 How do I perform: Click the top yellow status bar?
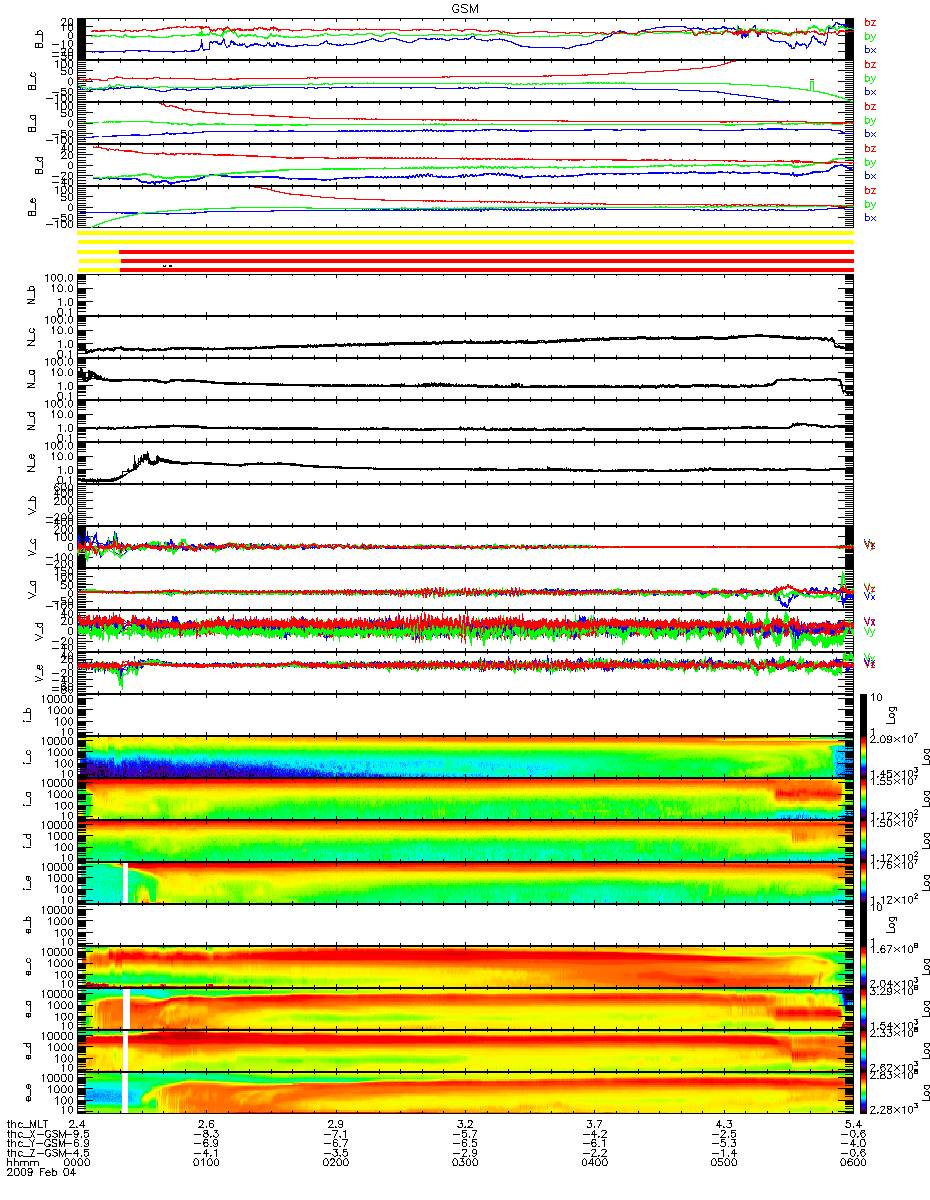[465, 231]
